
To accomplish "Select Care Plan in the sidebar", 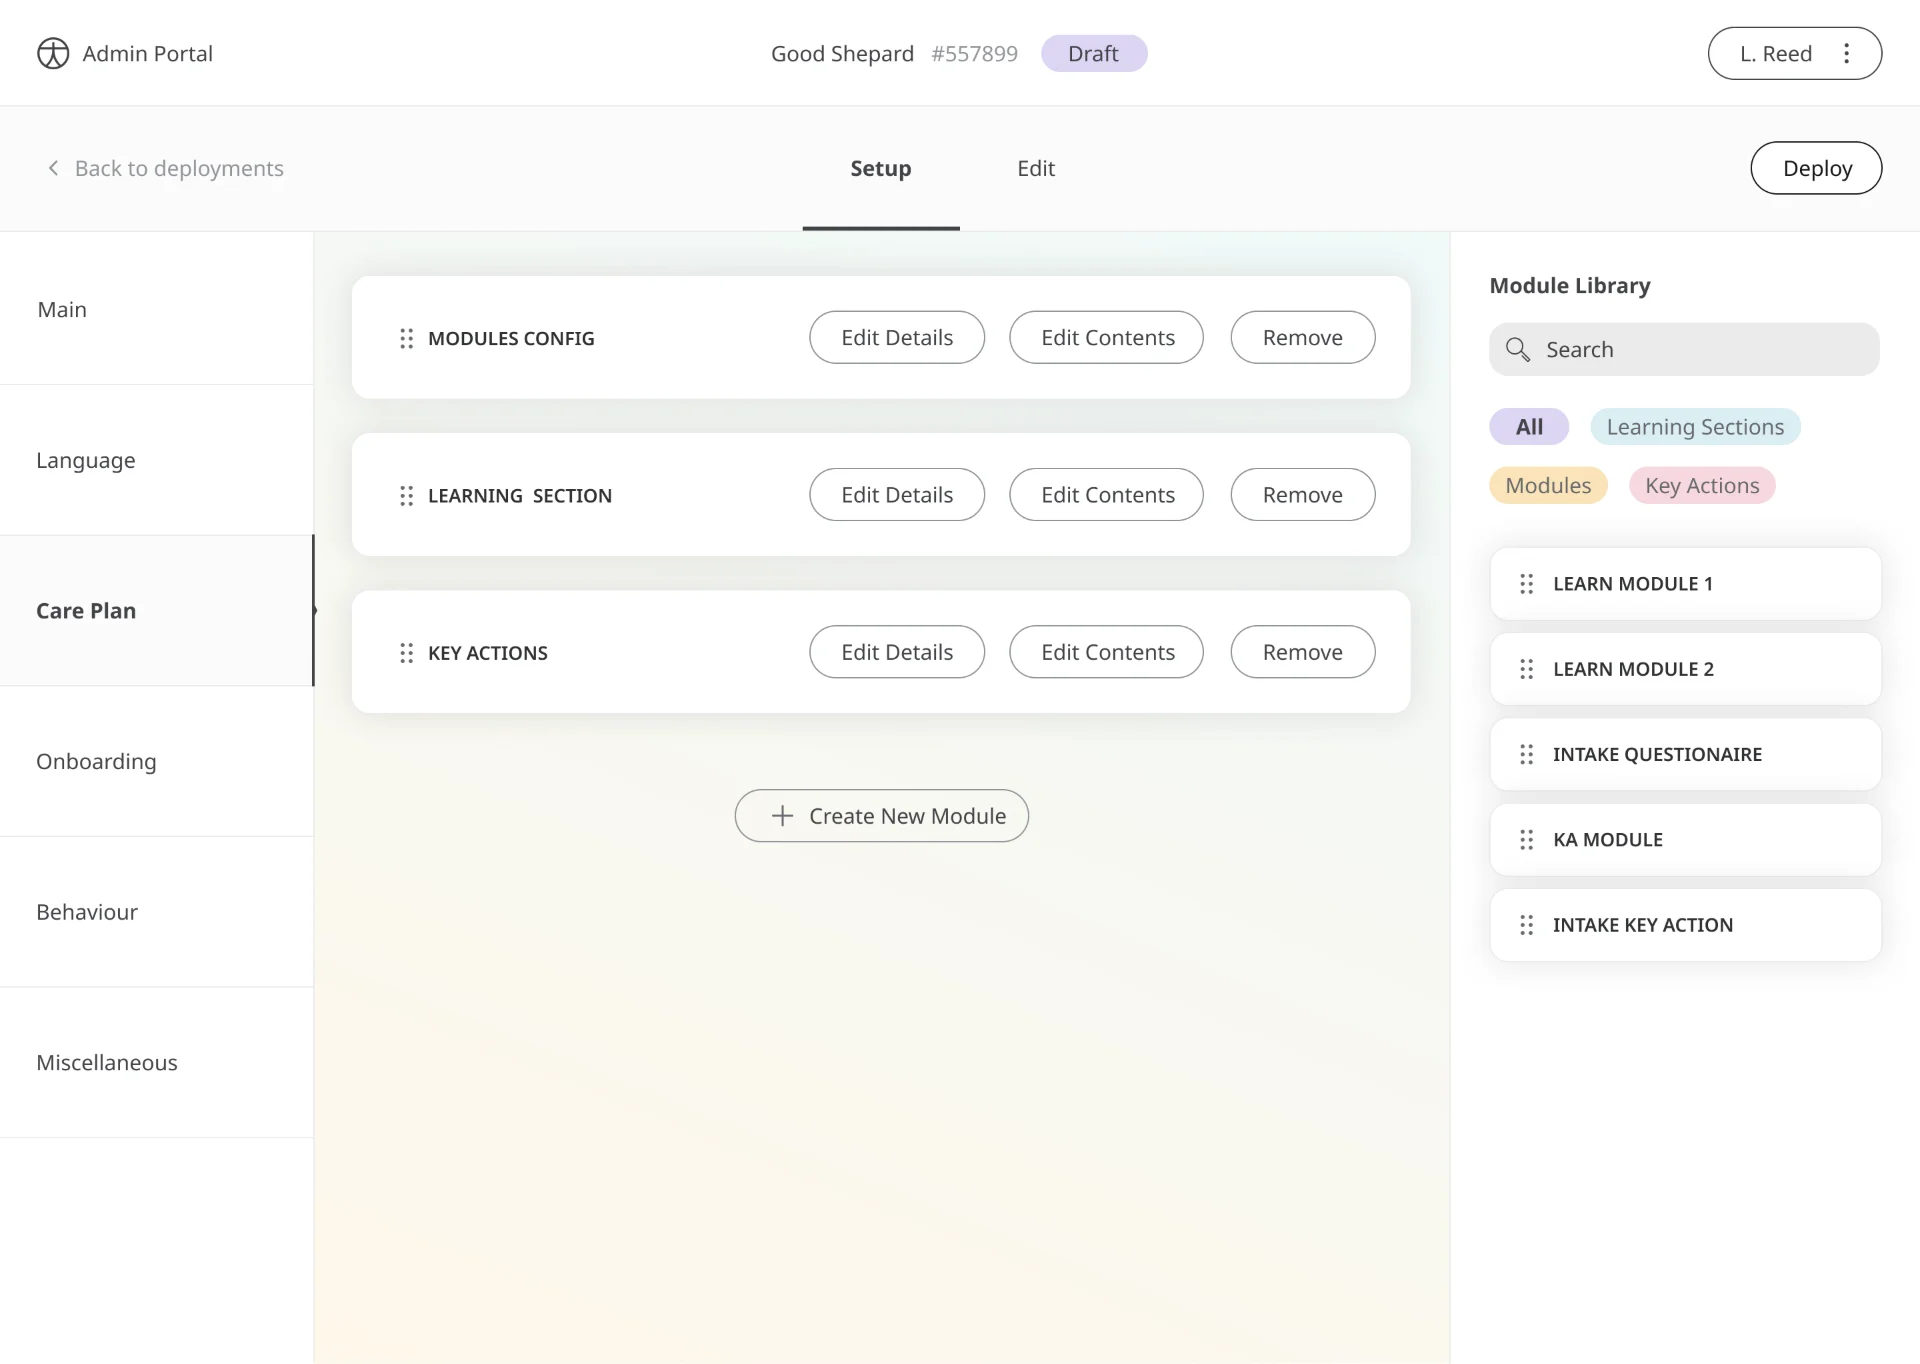I will [x=157, y=611].
